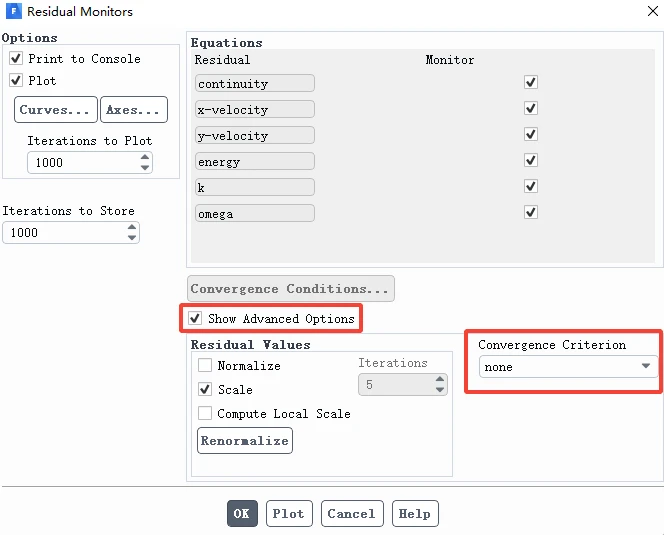
Task: Close the Residual Monitors dialog
Action: coord(653,11)
